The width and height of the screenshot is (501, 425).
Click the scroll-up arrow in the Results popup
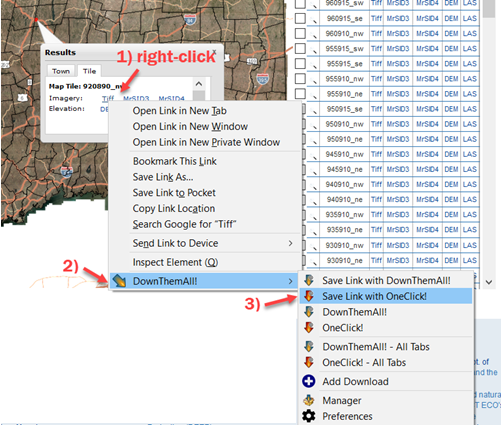199,84
